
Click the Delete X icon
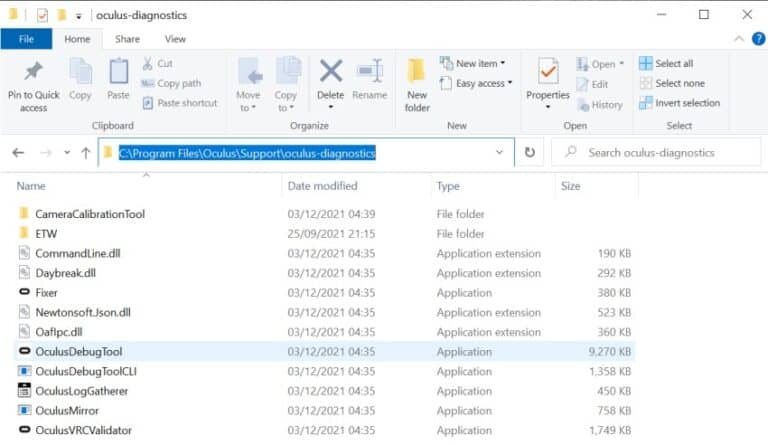click(331, 71)
